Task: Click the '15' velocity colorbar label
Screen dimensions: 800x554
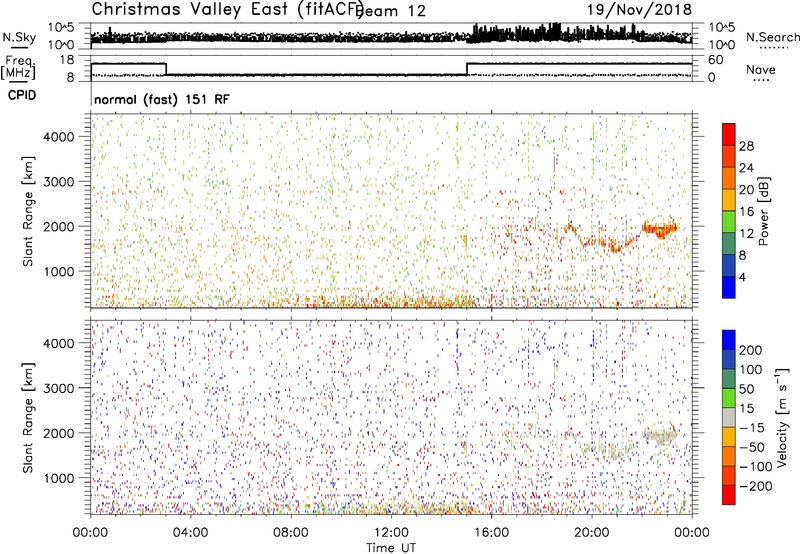Action: point(746,408)
